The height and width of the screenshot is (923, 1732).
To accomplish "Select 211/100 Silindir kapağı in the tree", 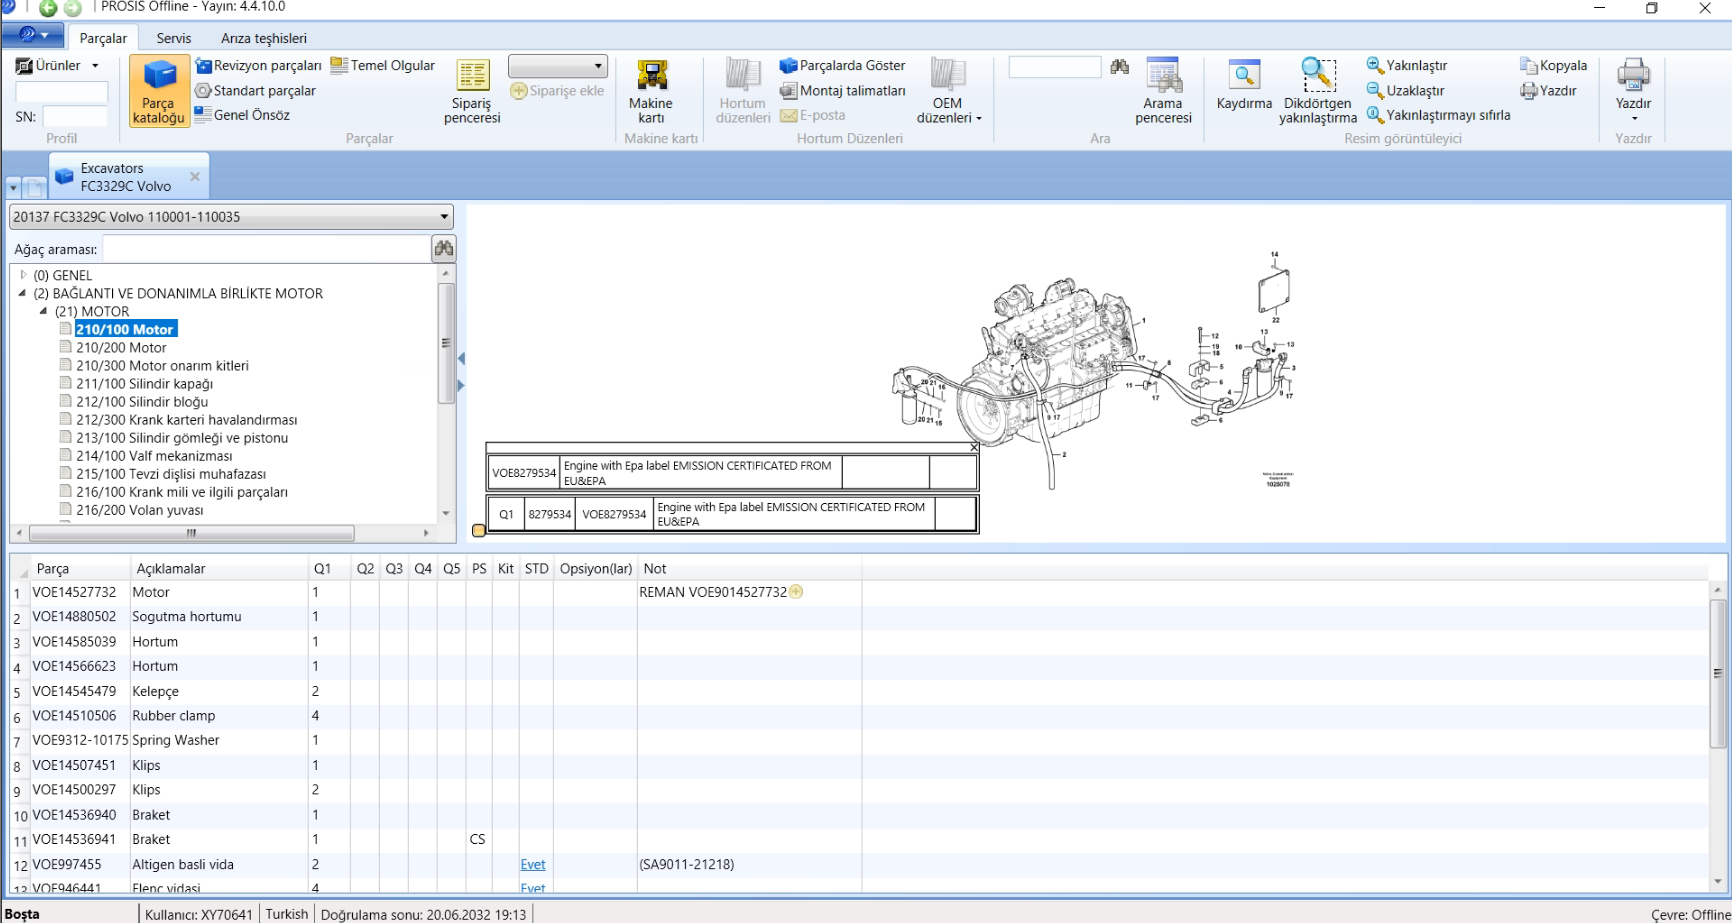I will (x=144, y=384).
